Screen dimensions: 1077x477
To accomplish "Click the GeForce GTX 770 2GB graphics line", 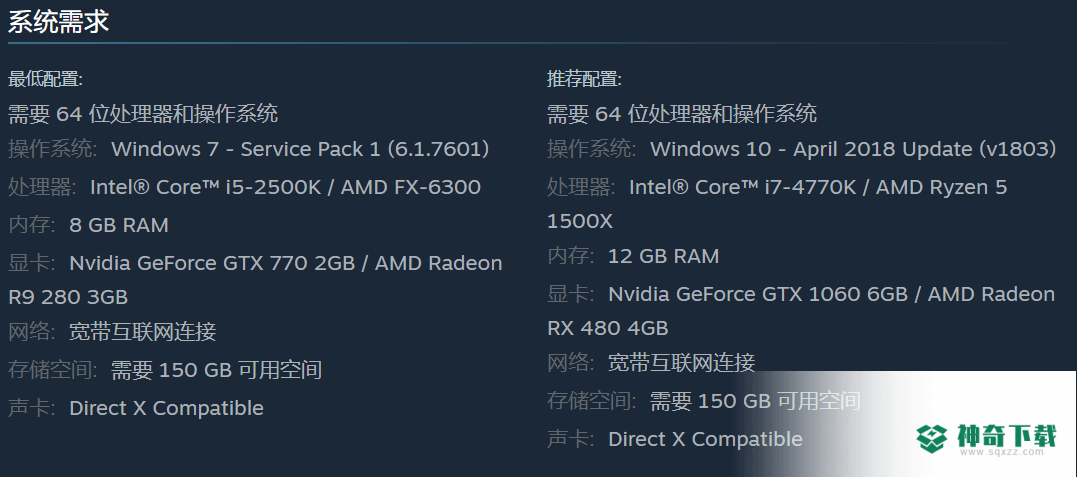I will (286, 263).
